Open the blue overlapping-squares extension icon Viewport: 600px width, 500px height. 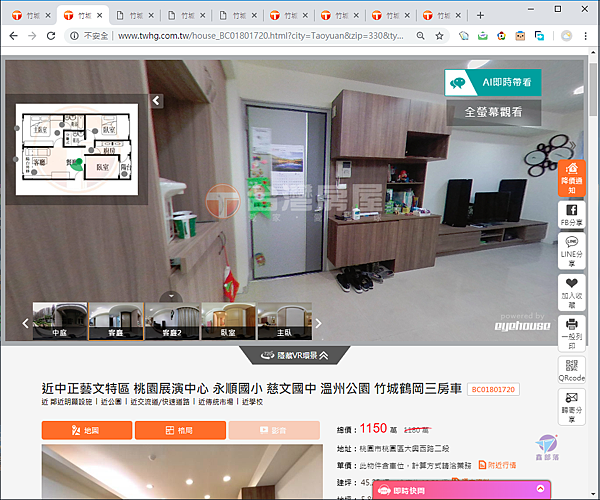539,36
